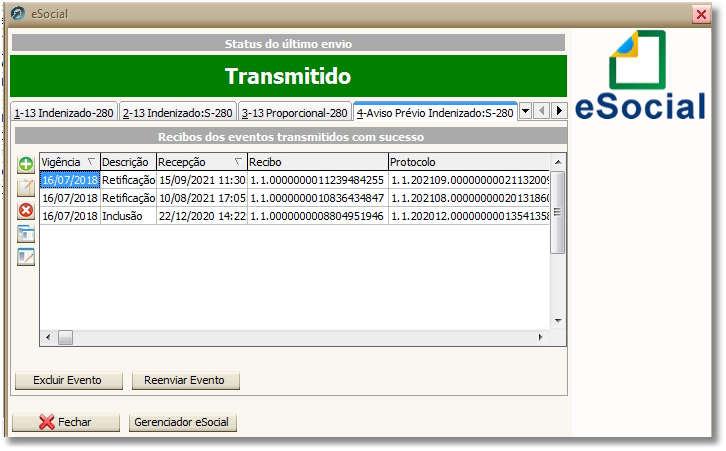Select protocolo starting 1.1.202012
The height and width of the screenshot is (451, 726).
[469, 216]
